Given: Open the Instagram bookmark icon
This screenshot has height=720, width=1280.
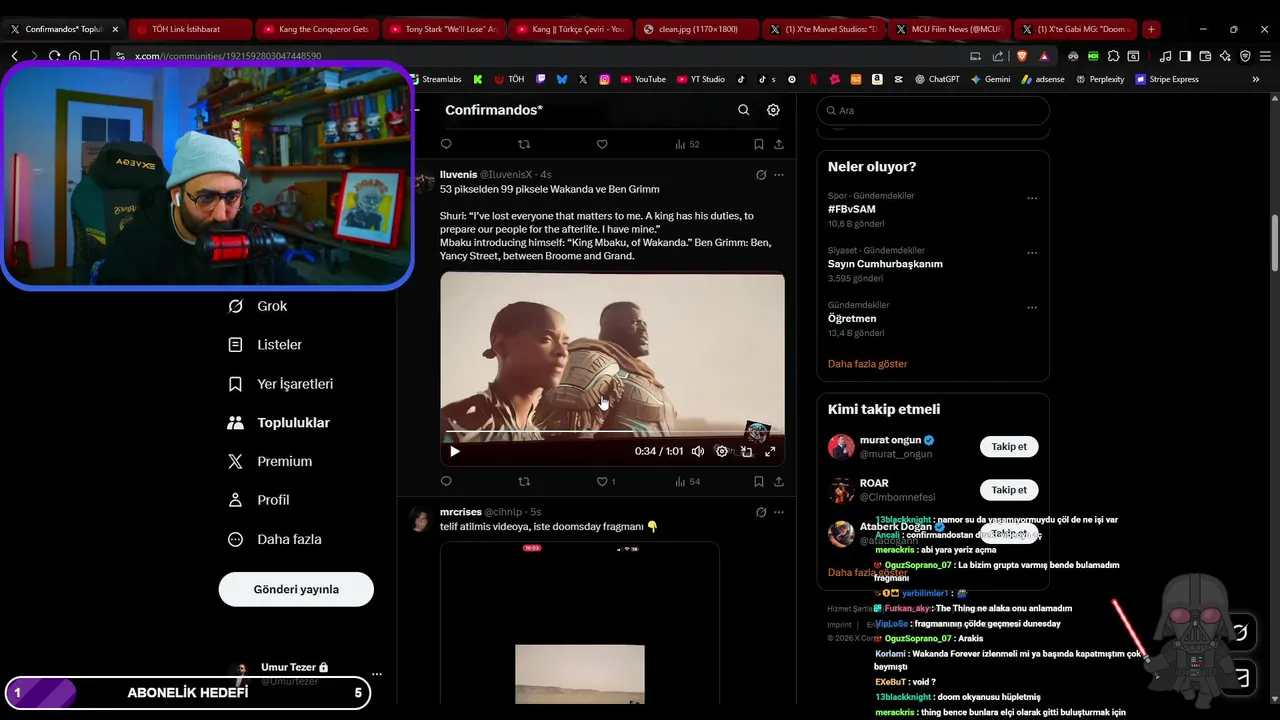Looking at the screenshot, I should click(605, 79).
